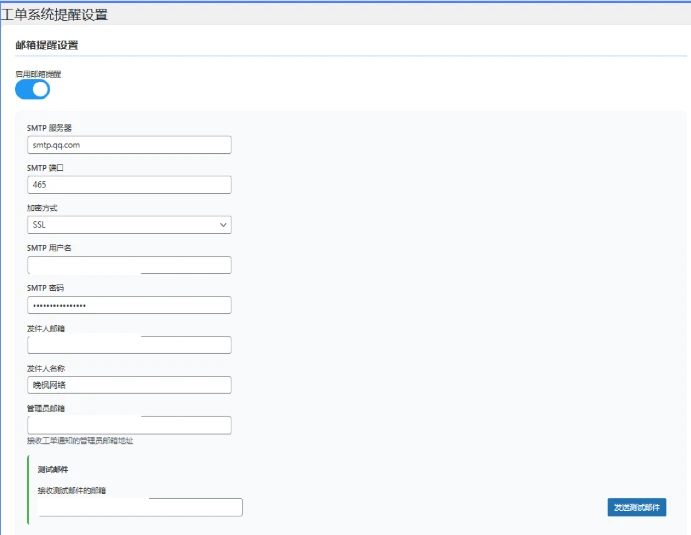Click the SMTP 端口 field showing 465
This screenshot has width=691, height=535.
tap(129, 185)
